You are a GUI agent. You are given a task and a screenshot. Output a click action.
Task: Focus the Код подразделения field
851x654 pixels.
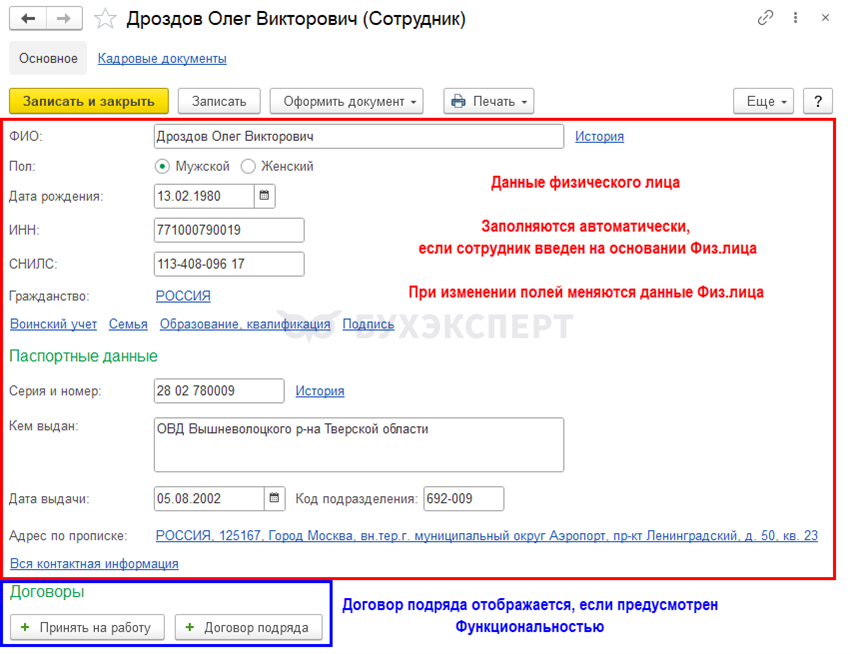tap(463, 498)
